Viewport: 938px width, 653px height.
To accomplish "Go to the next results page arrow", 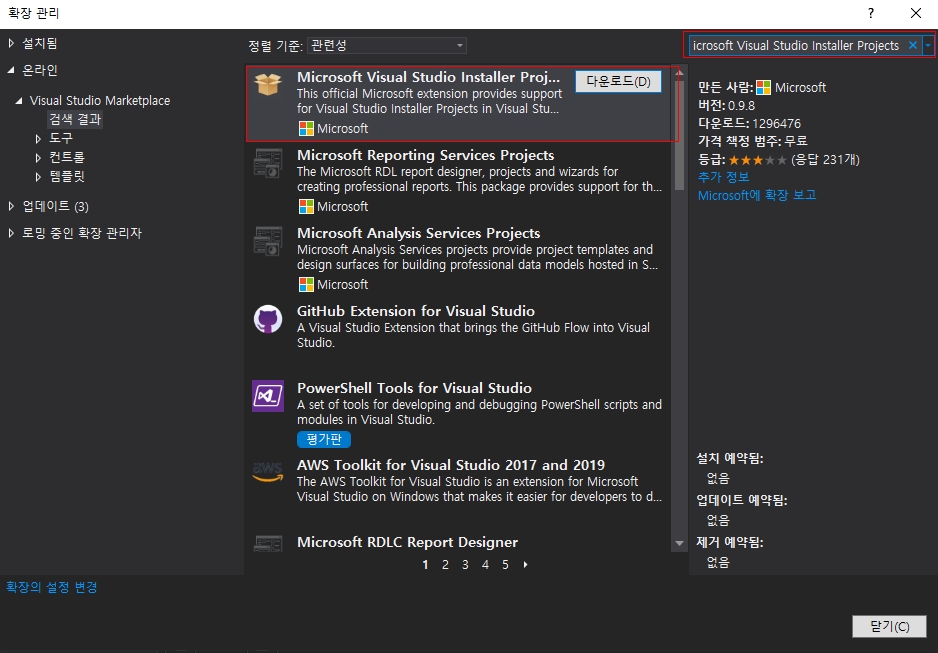I will click(525, 564).
